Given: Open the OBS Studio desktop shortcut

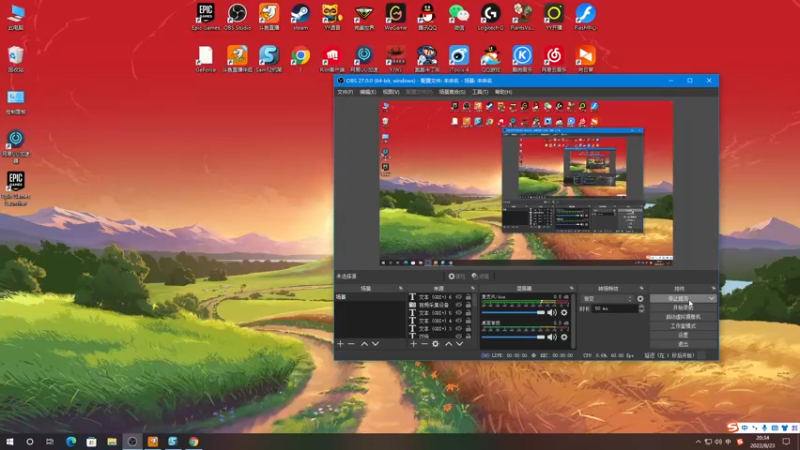Looking at the screenshot, I should (237, 17).
